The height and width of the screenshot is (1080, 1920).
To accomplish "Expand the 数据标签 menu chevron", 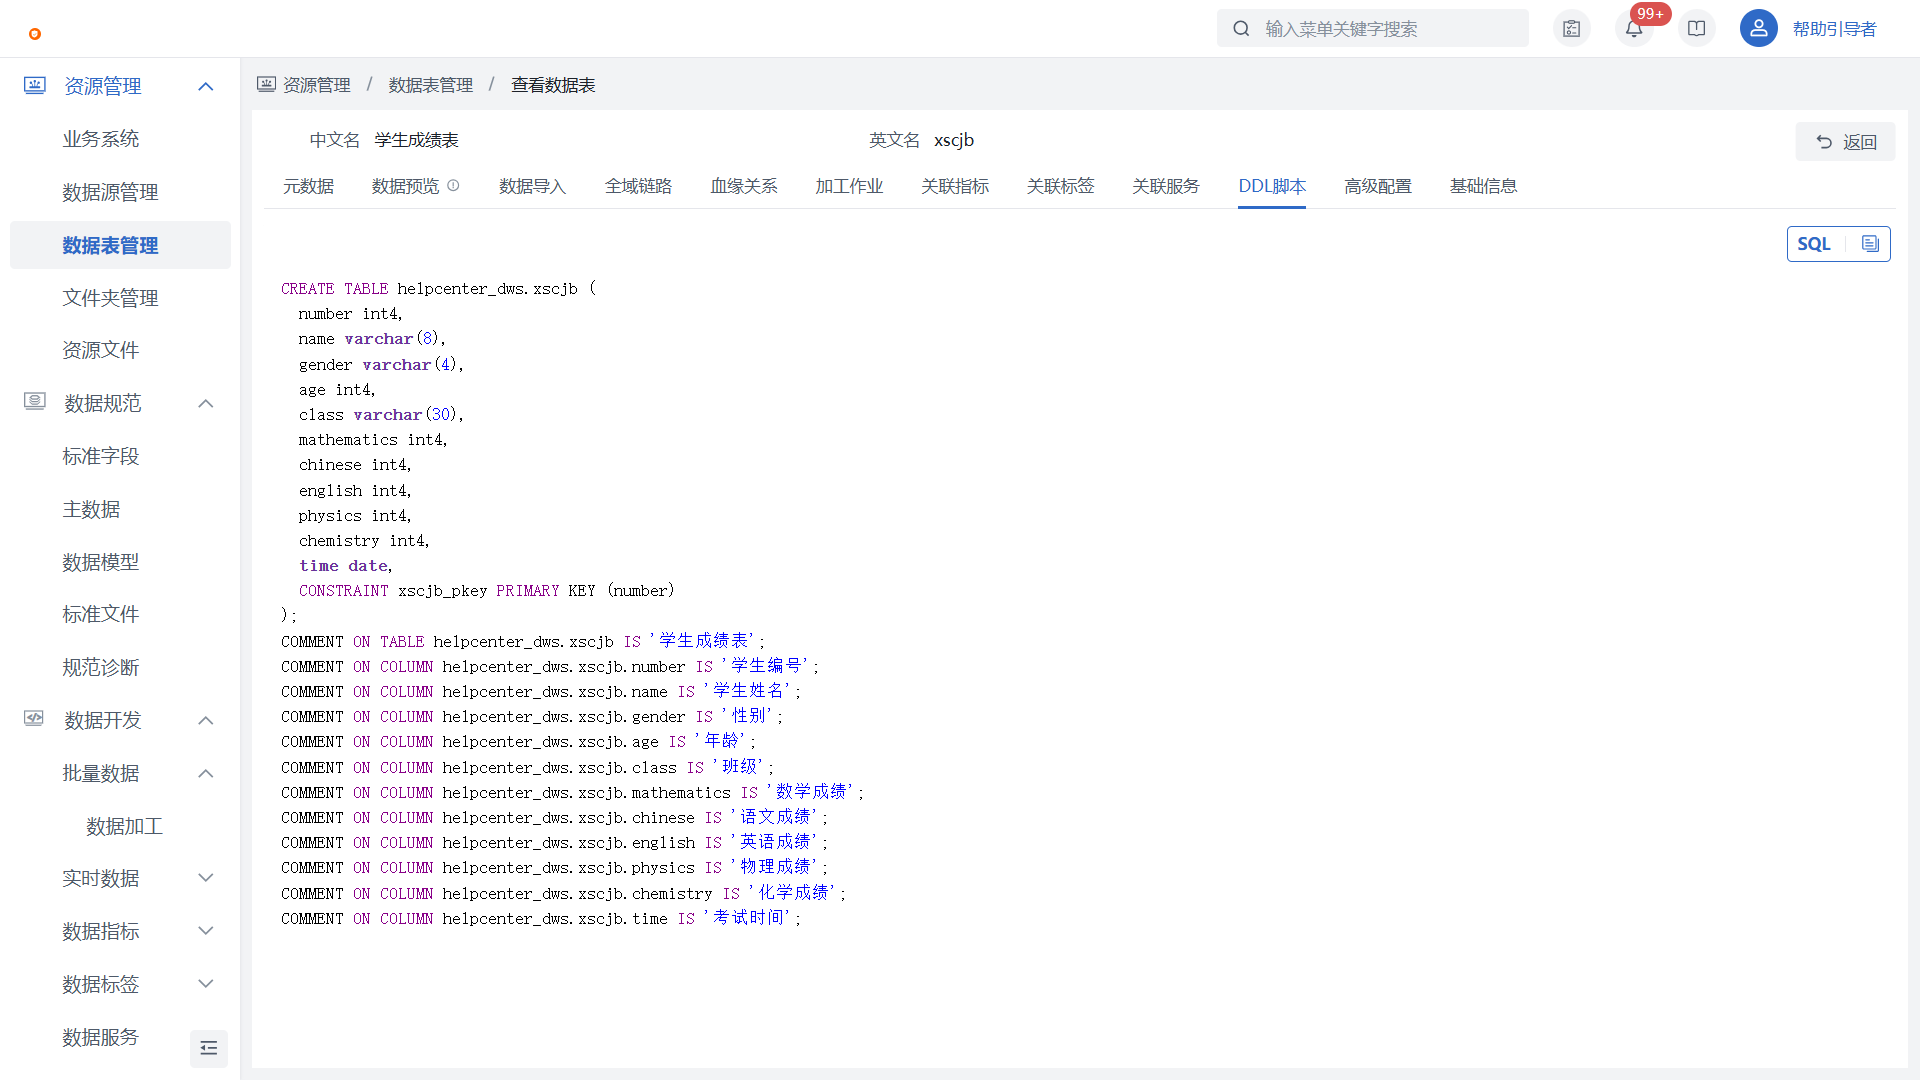I will (x=206, y=984).
